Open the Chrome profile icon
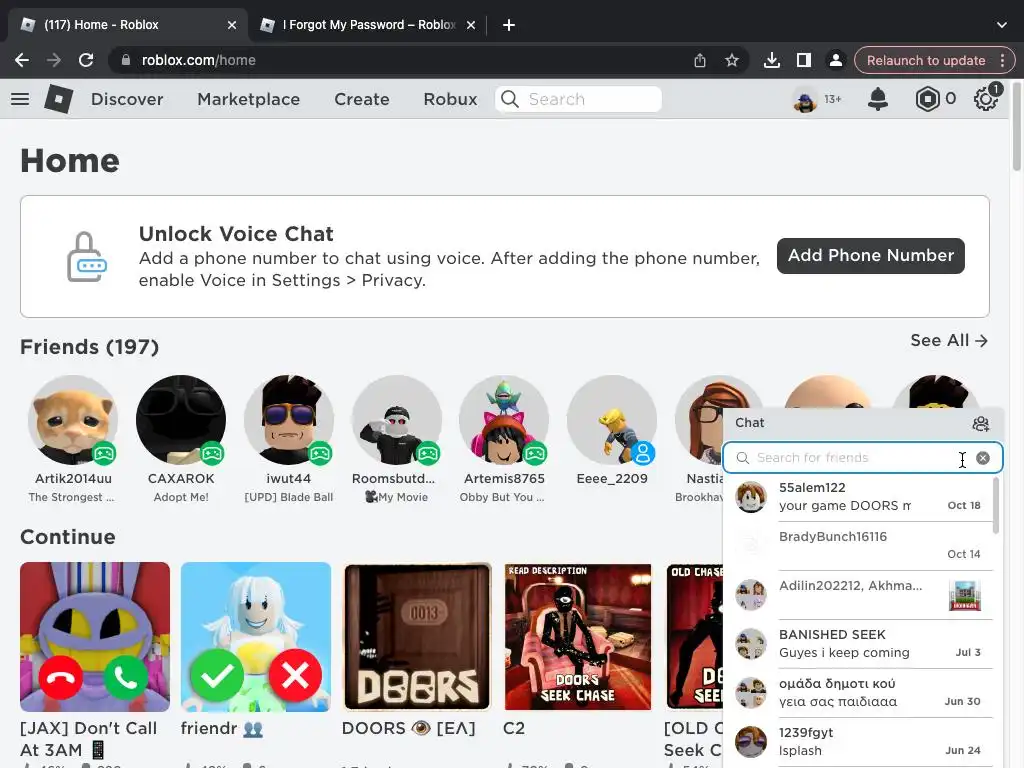 pos(835,61)
